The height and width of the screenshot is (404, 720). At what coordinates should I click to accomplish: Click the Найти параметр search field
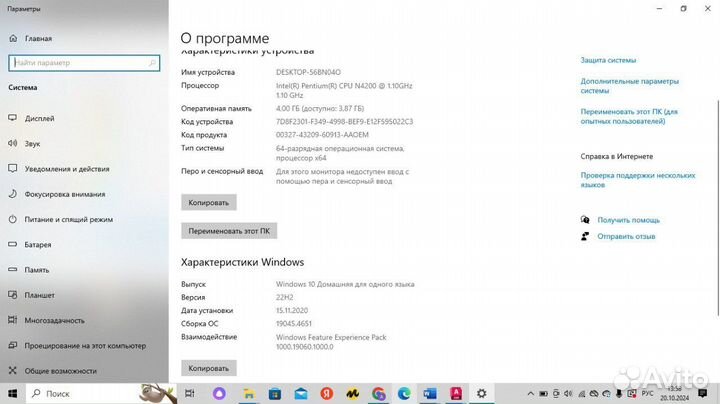[84, 63]
